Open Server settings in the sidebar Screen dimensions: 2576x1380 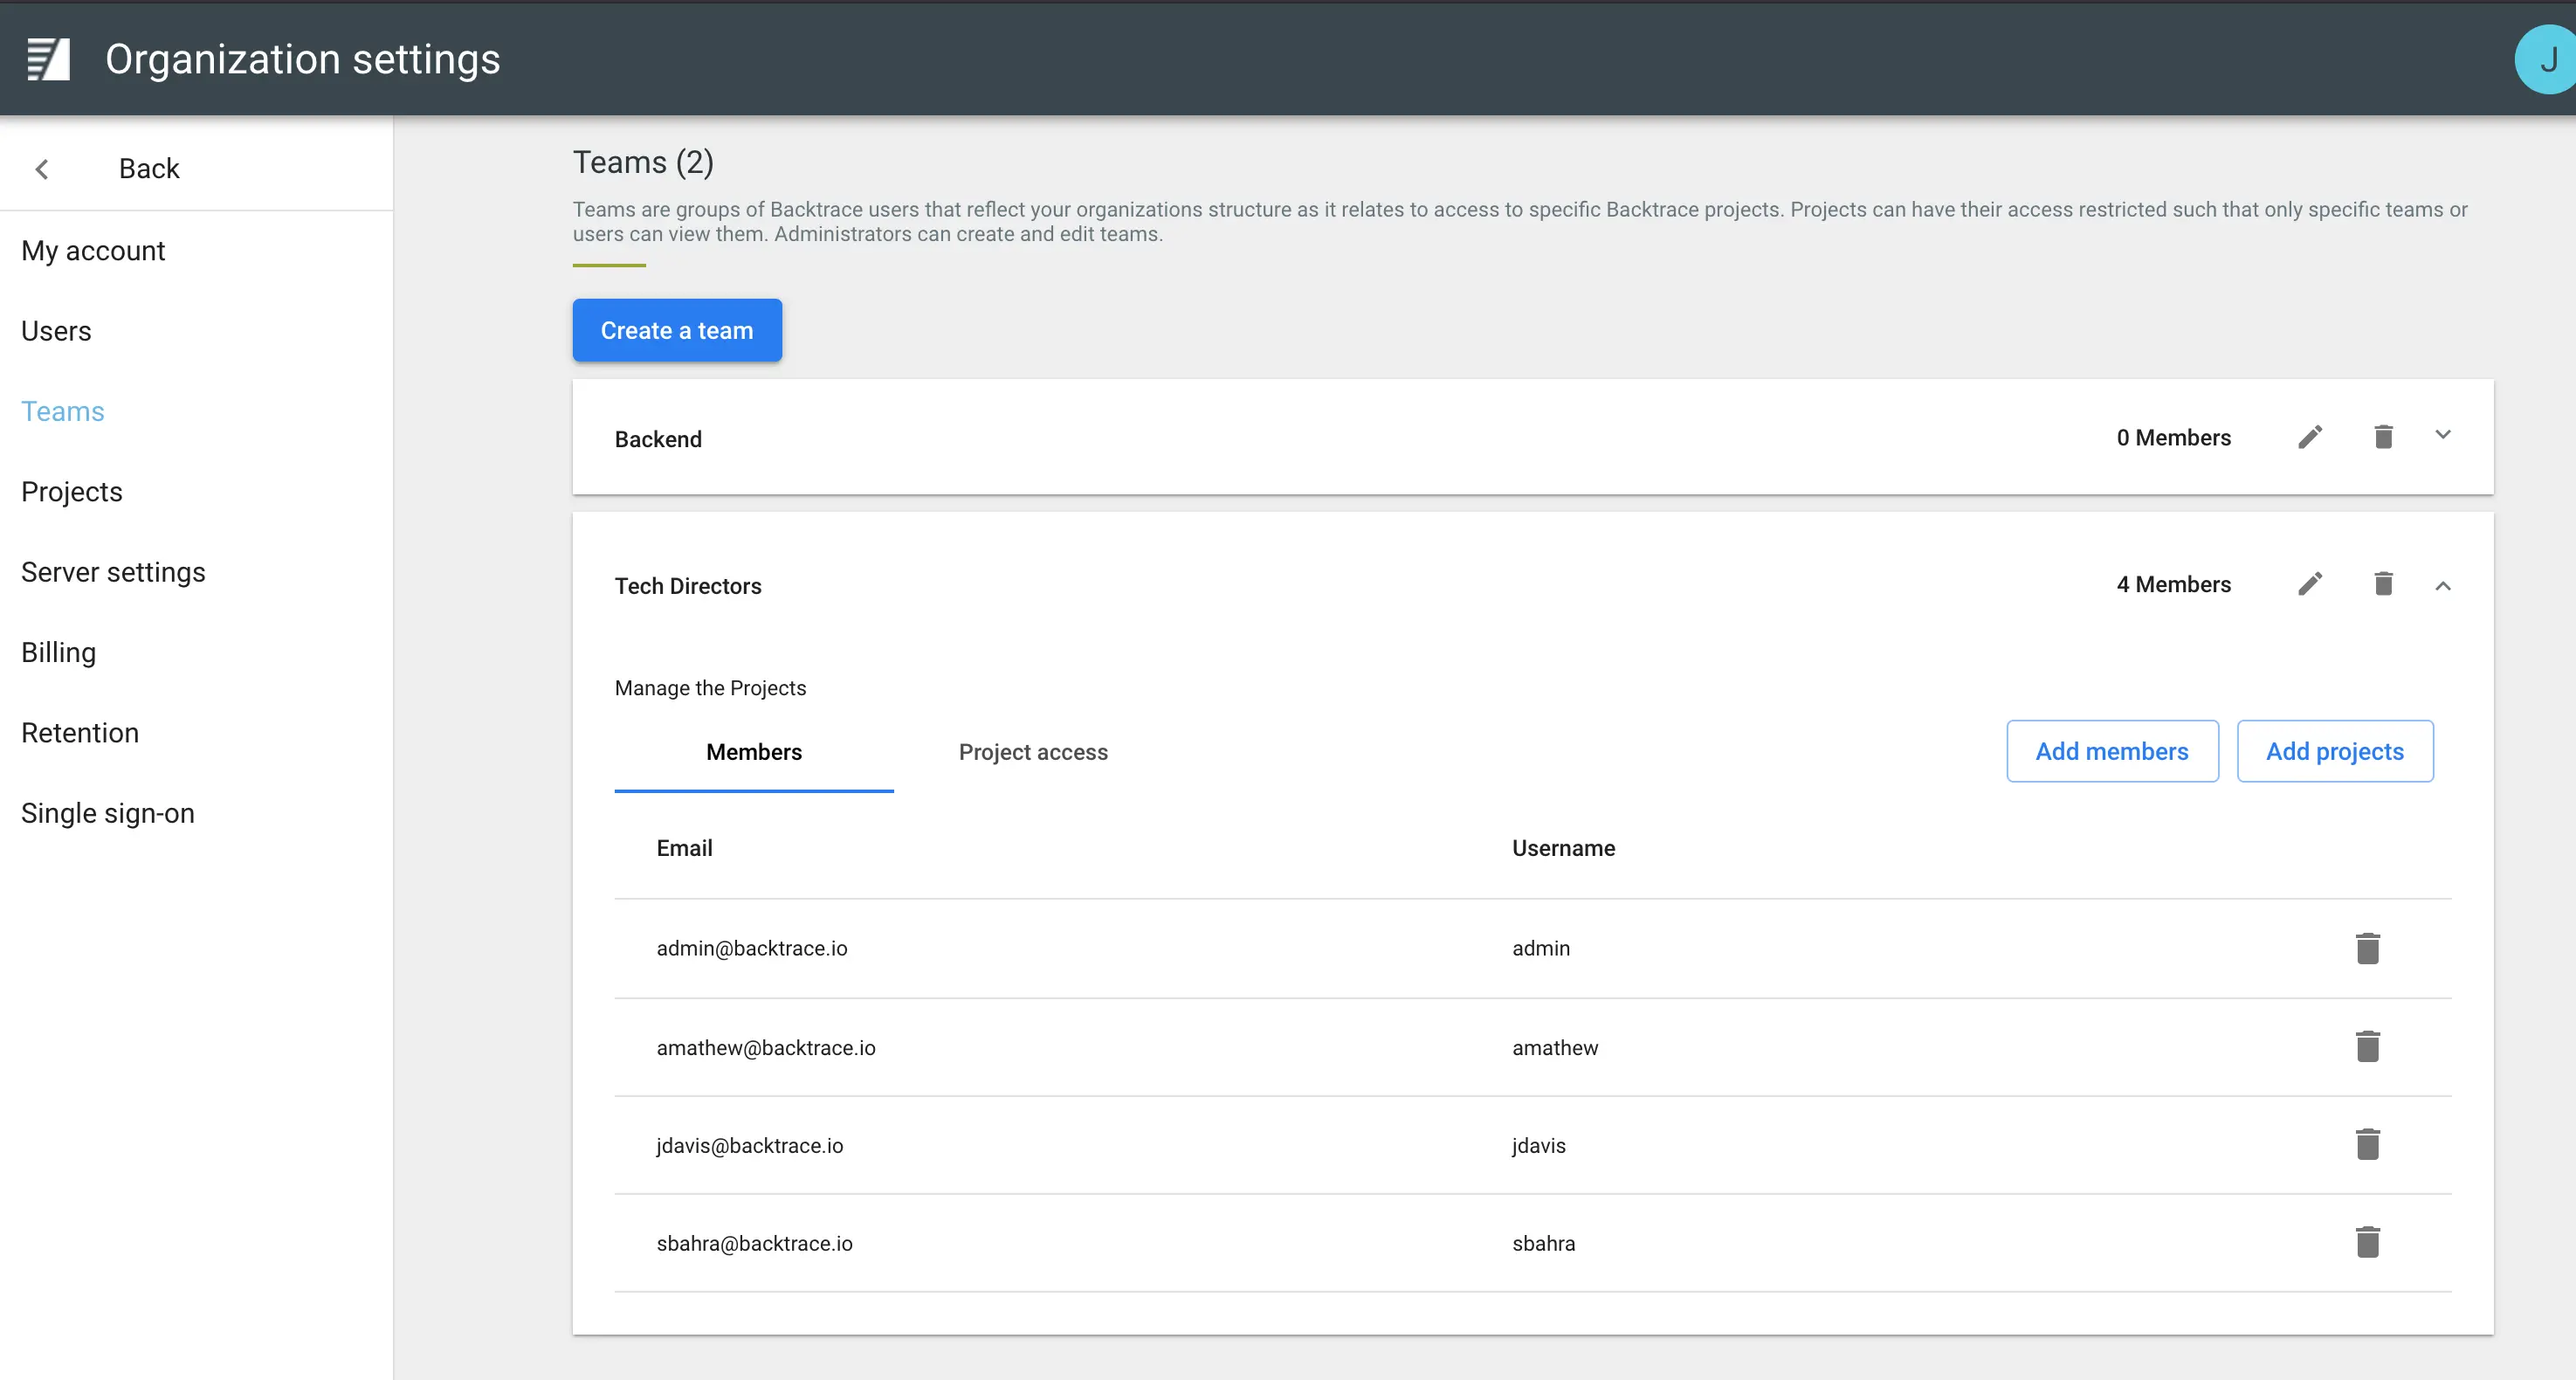tap(113, 572)
